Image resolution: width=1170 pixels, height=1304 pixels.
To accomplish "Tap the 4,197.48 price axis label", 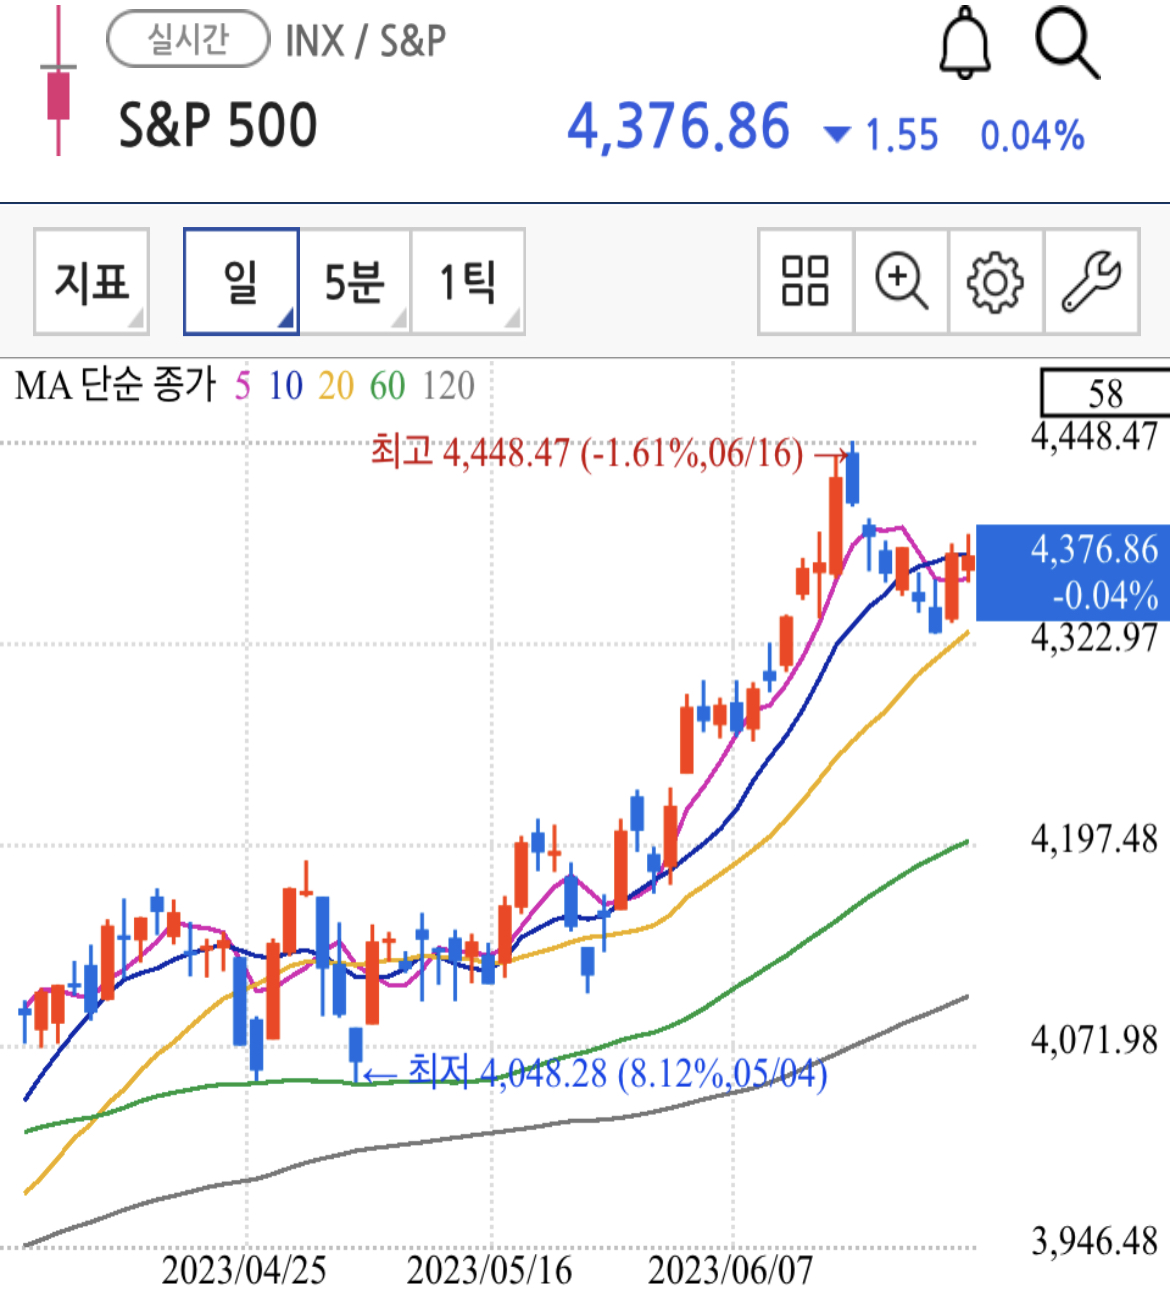I will (1094, 838).
